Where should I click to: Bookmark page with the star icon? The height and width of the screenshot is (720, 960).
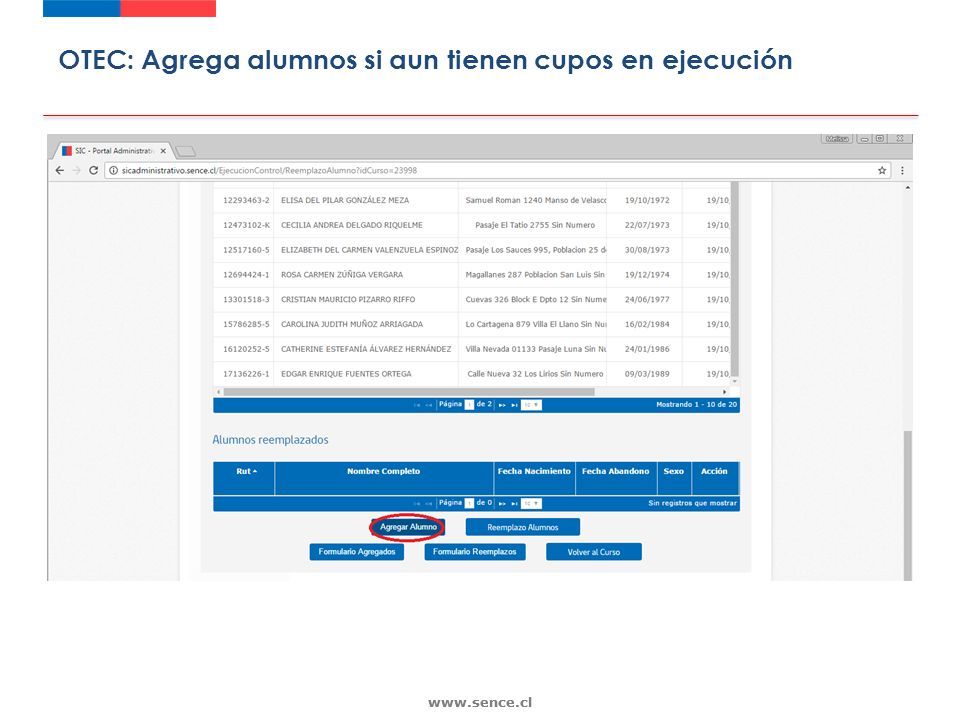click(882, 170)
